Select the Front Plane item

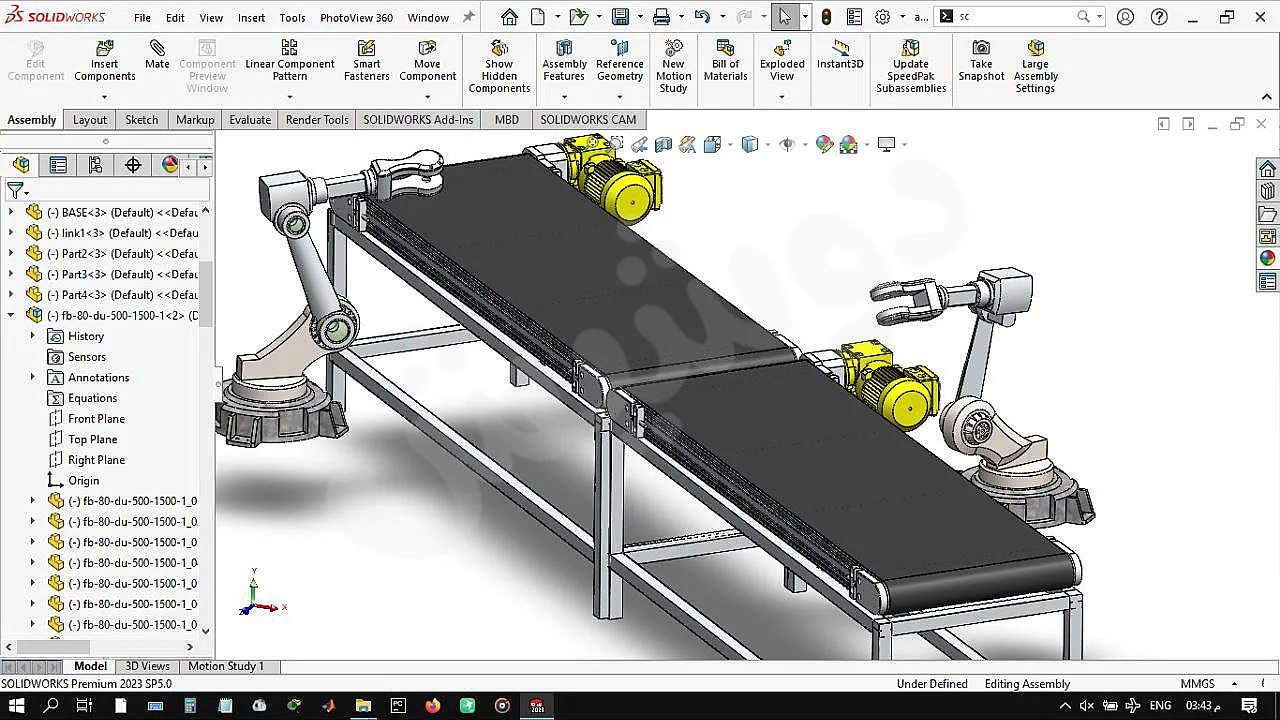(x=96, y=419)
